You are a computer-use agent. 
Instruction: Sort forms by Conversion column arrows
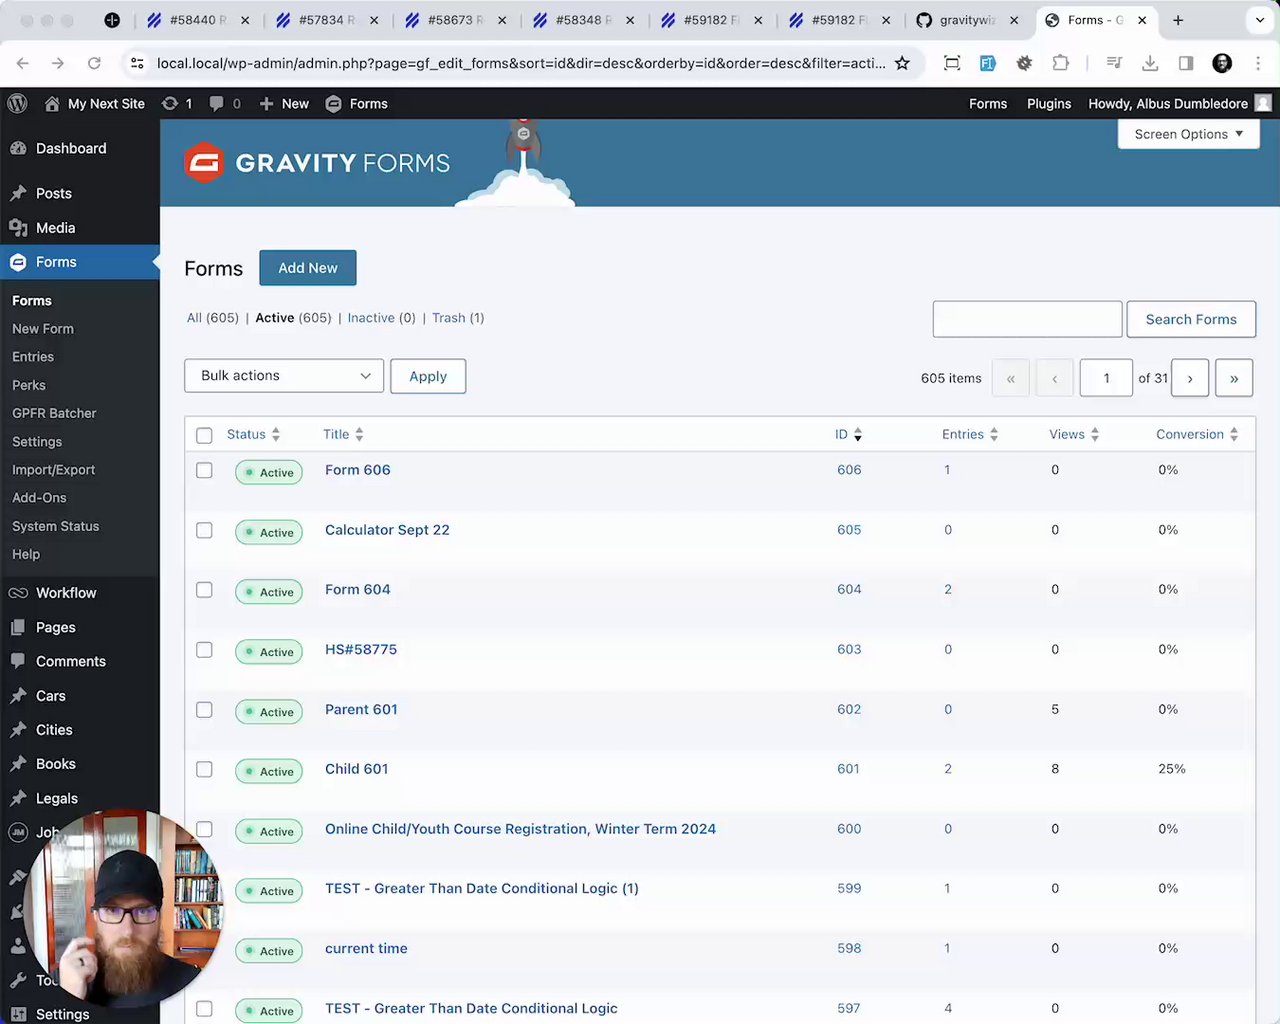tap(1234, 434)
